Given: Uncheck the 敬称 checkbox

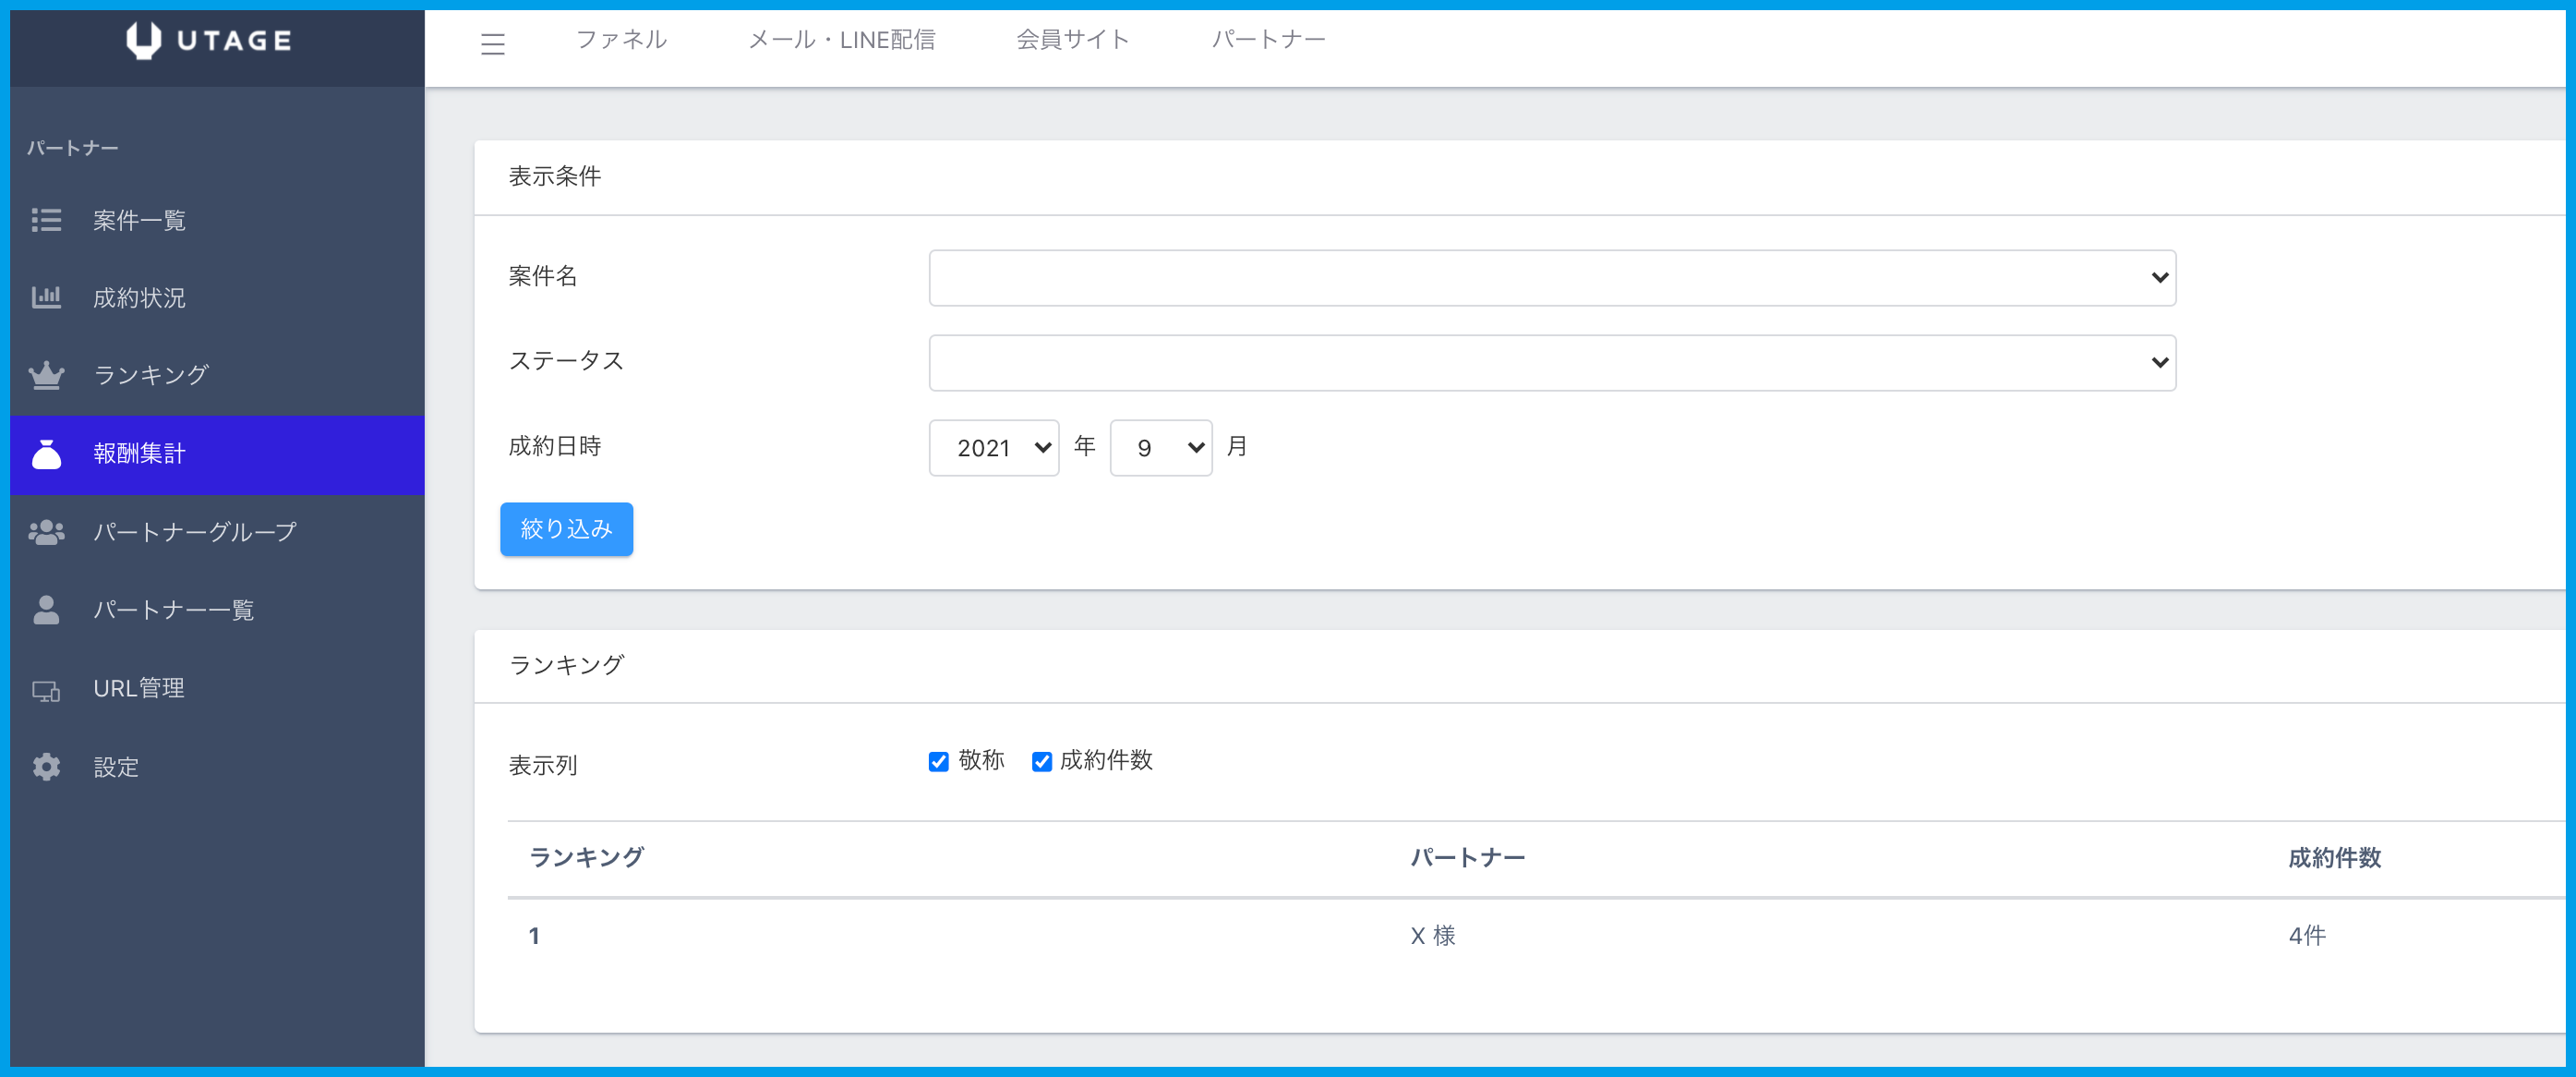Looking at the screenshot, I should (938, 762).
